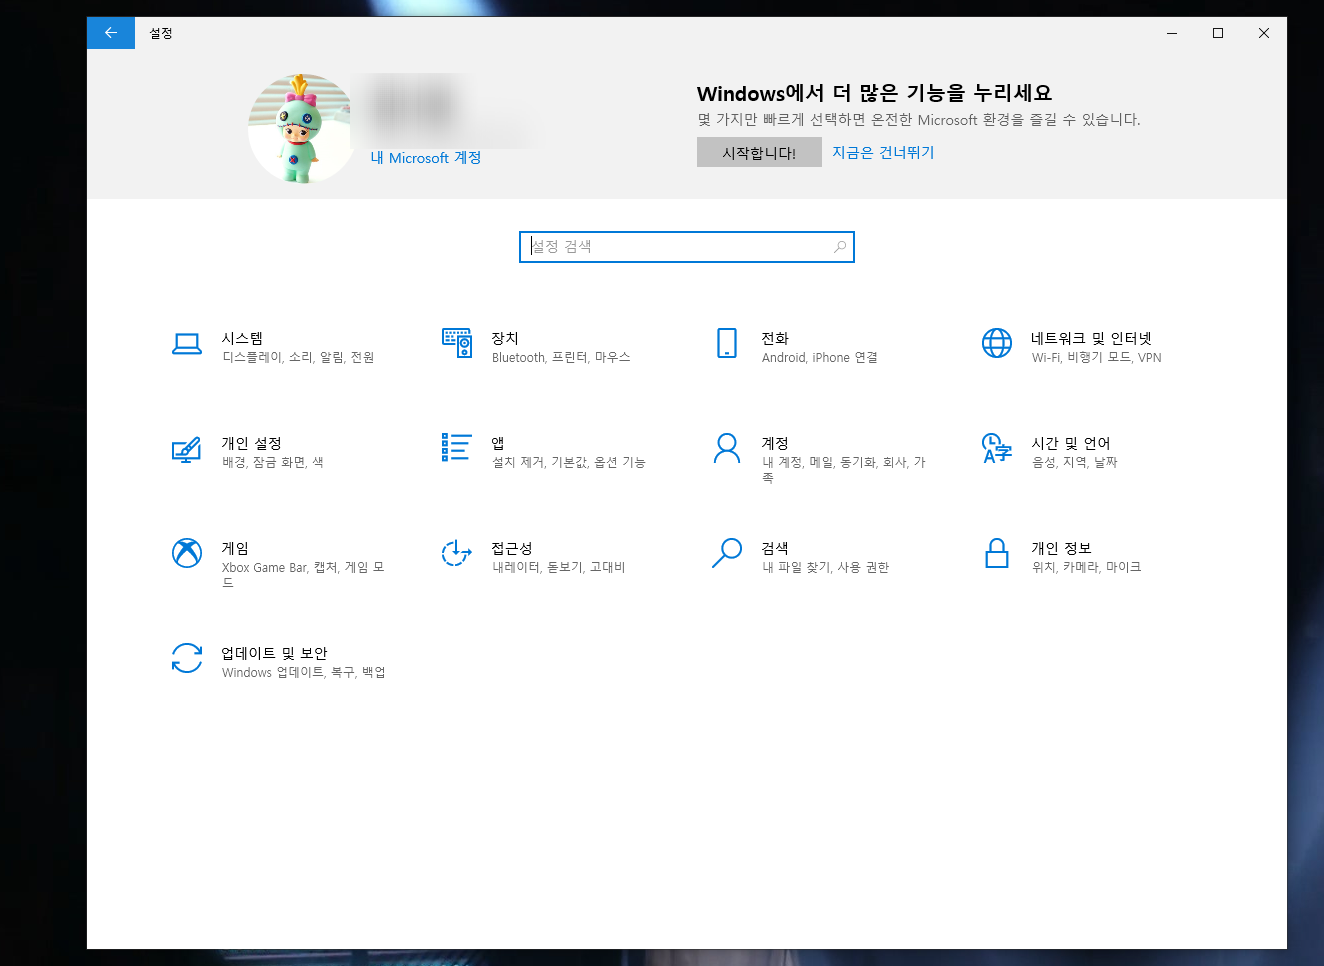
Task: Click 'Android, iPhone 연결' description
Action: point(820,358)
